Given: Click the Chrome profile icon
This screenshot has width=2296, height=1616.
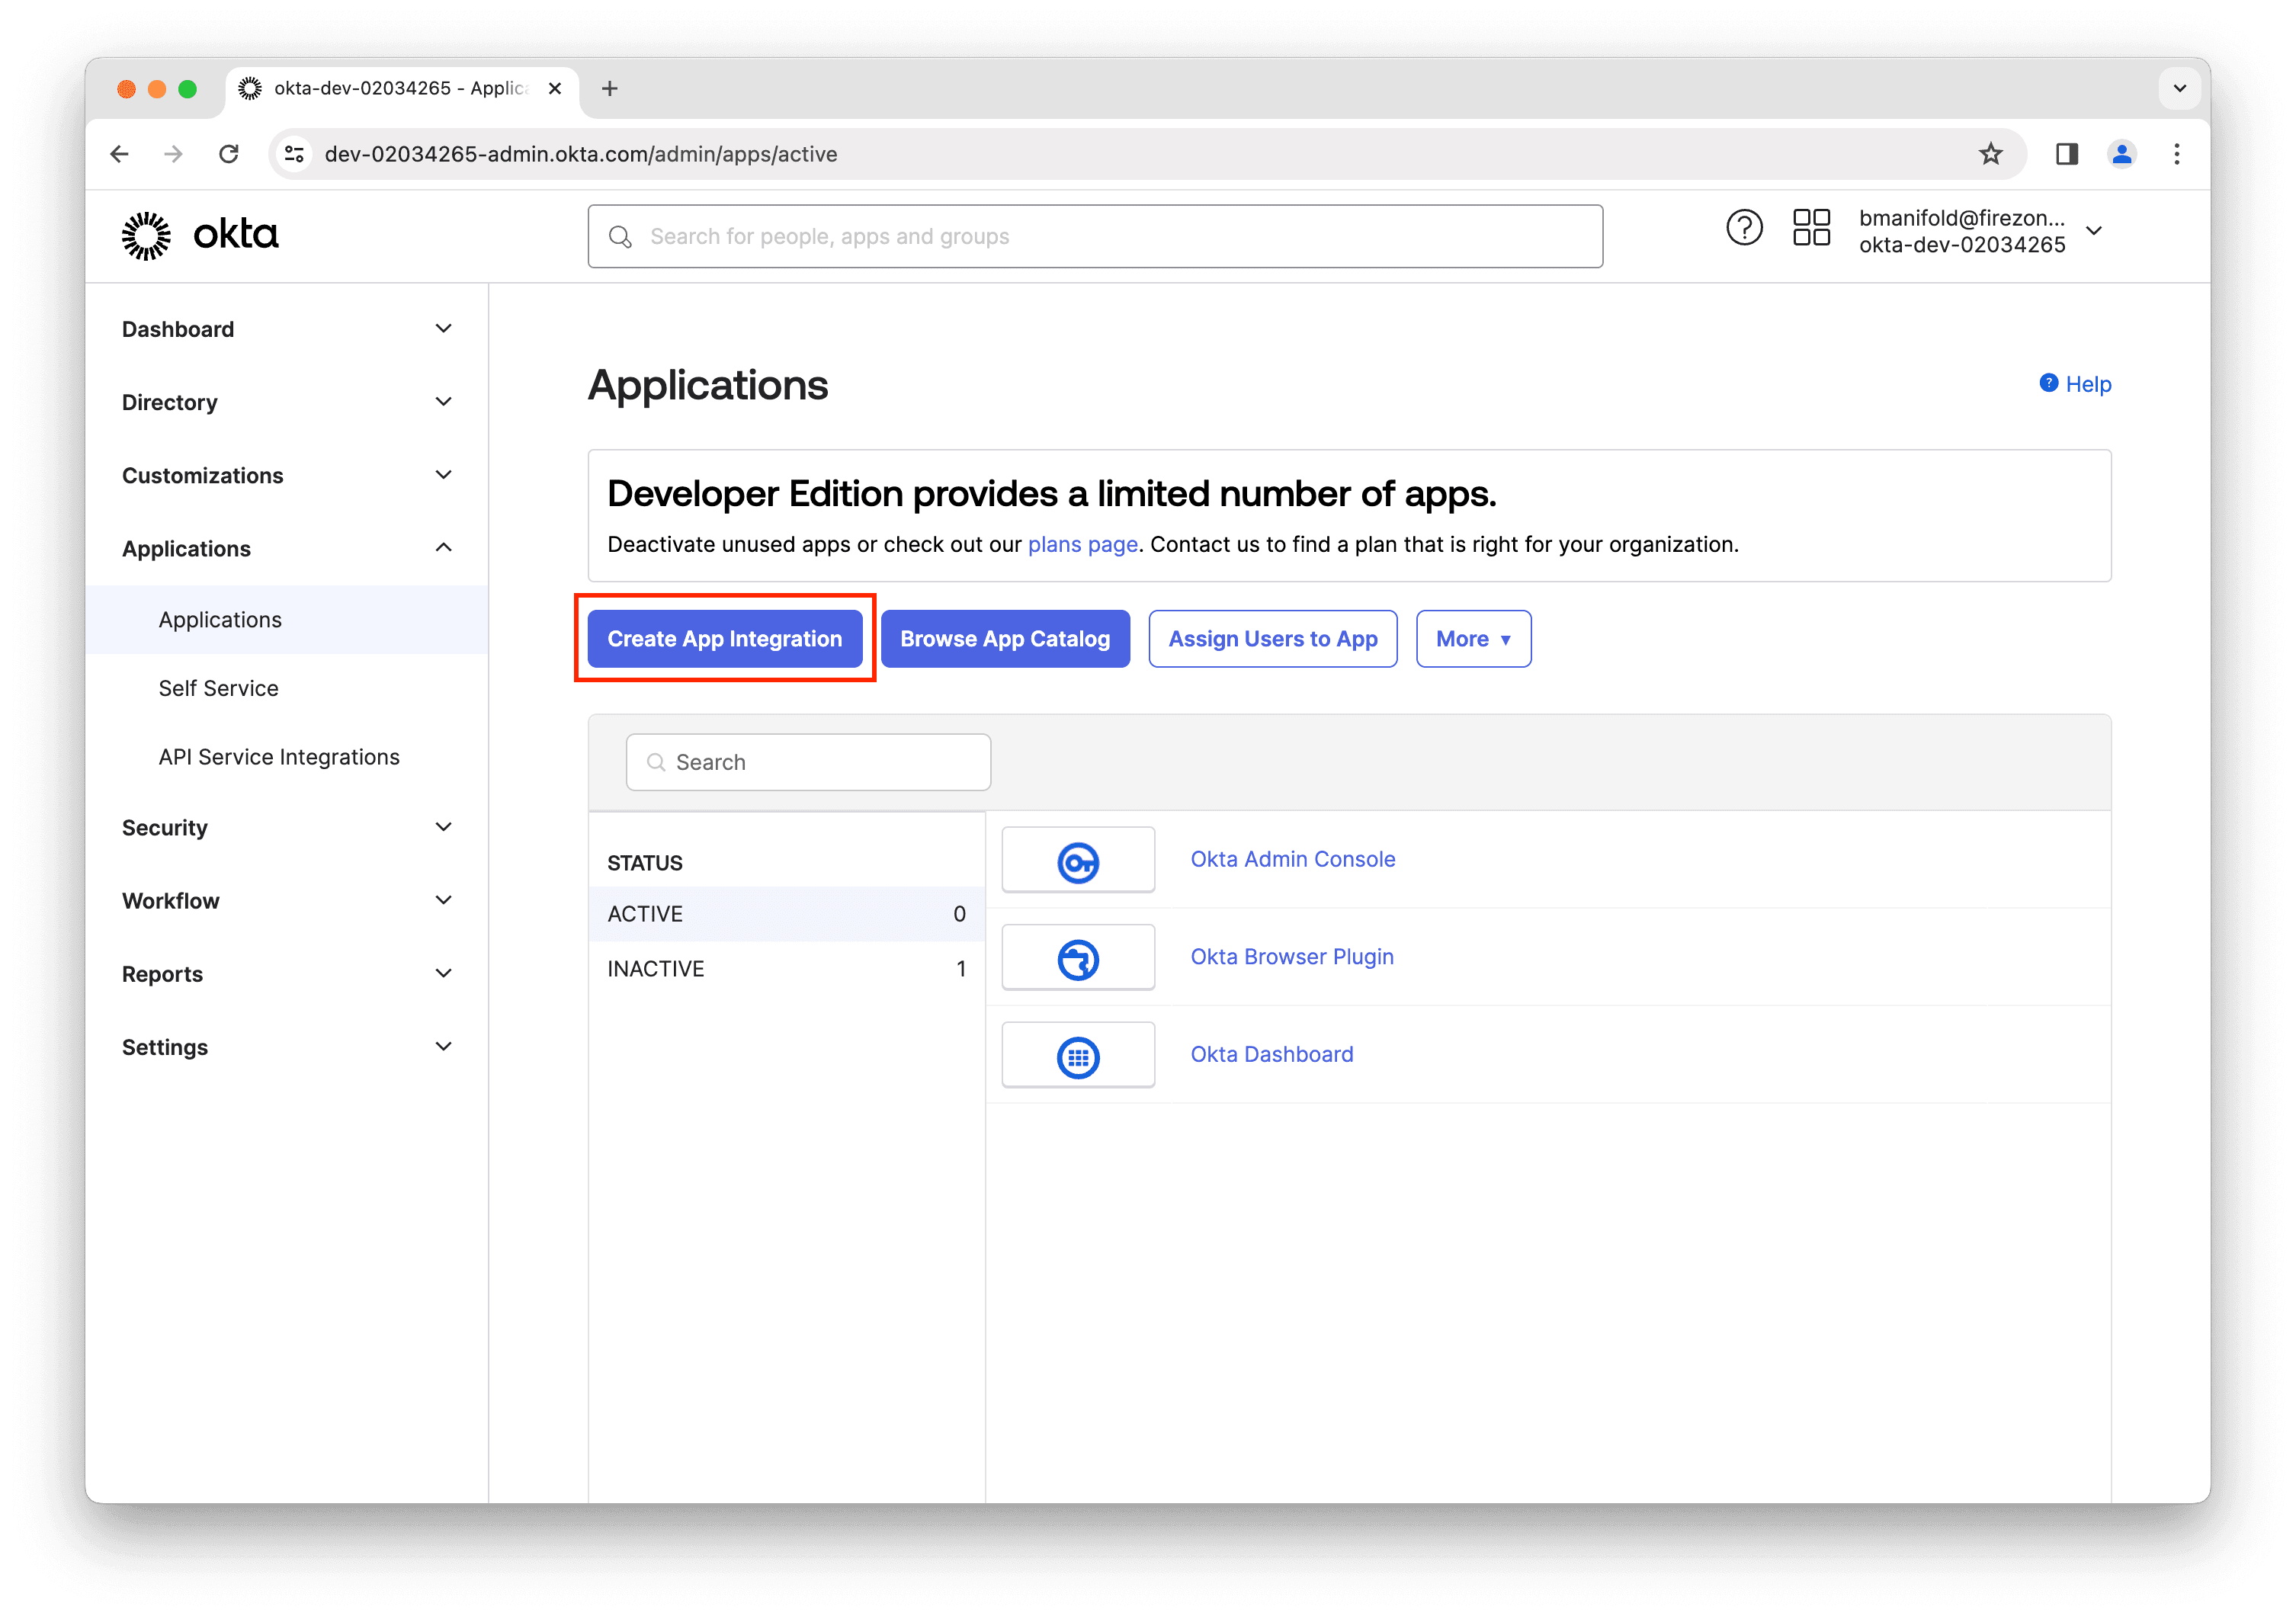Looking at the screenshot, I should tap(2123, 154).
